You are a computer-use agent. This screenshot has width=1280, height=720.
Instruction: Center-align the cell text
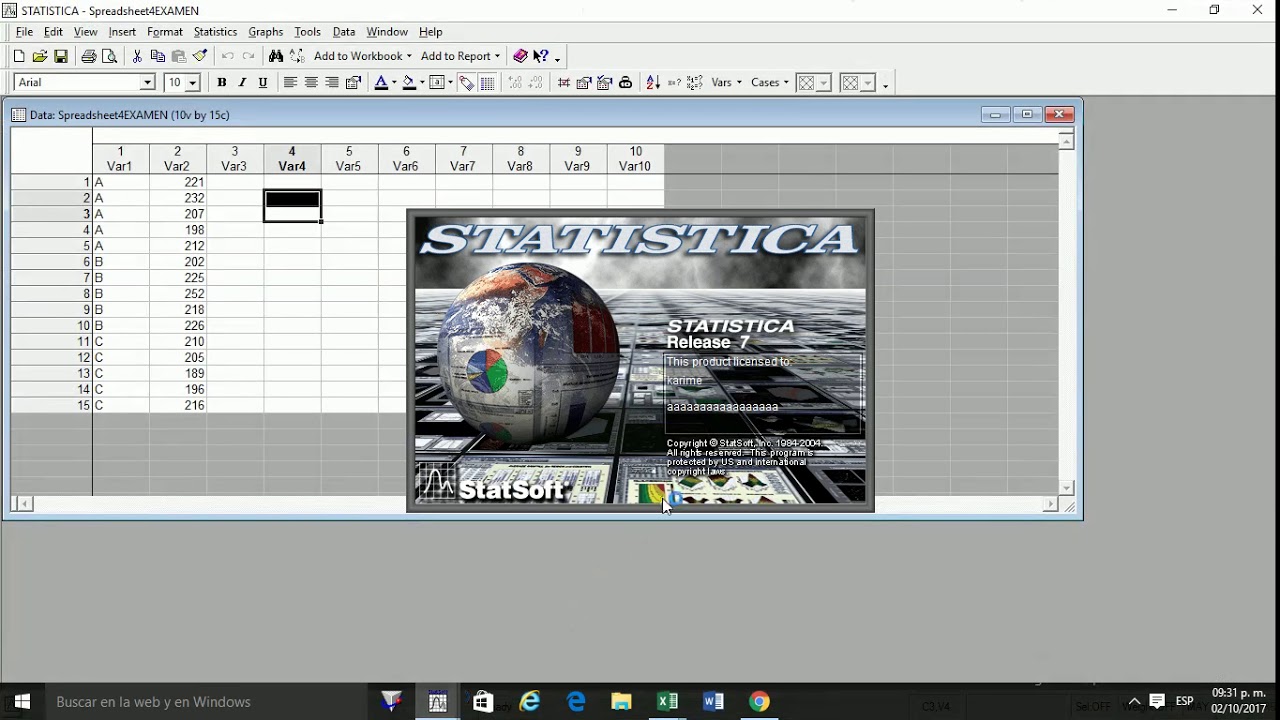[x=311, y=83]
